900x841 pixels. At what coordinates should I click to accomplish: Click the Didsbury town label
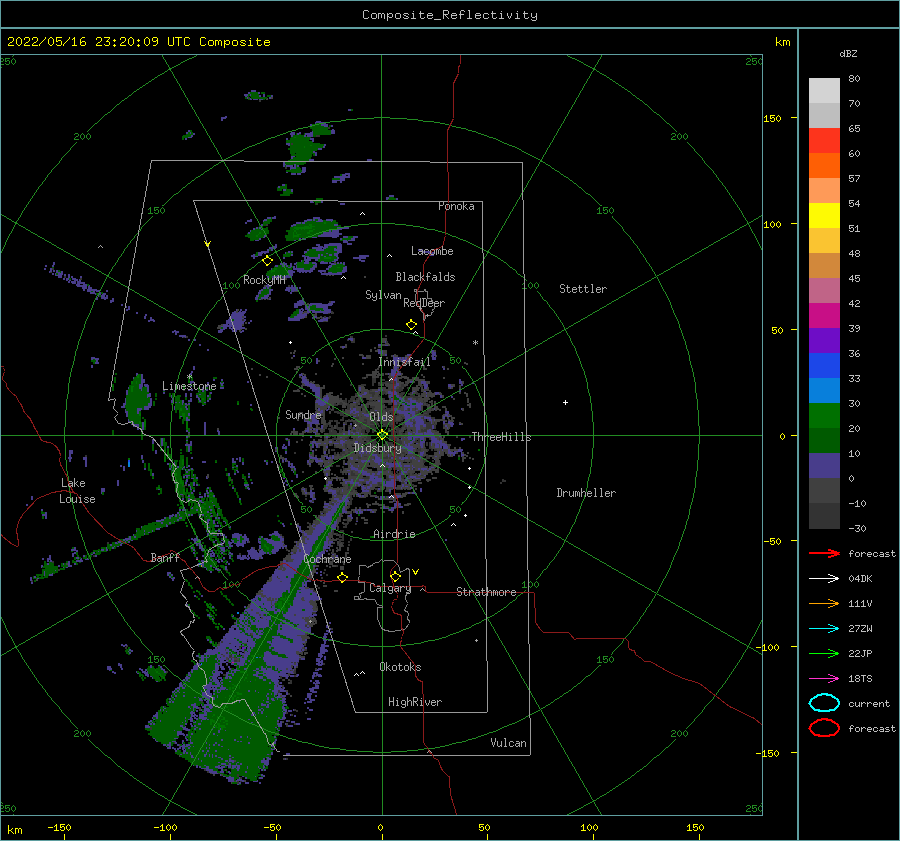point(377,448)
